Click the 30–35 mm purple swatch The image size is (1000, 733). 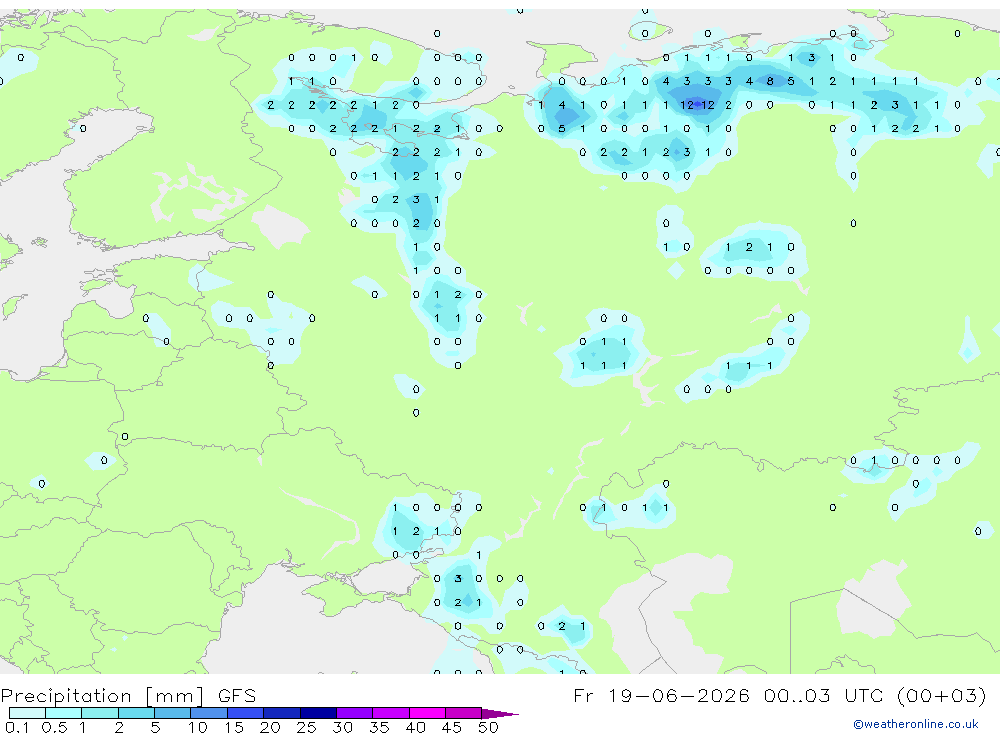tap(355, 713)
